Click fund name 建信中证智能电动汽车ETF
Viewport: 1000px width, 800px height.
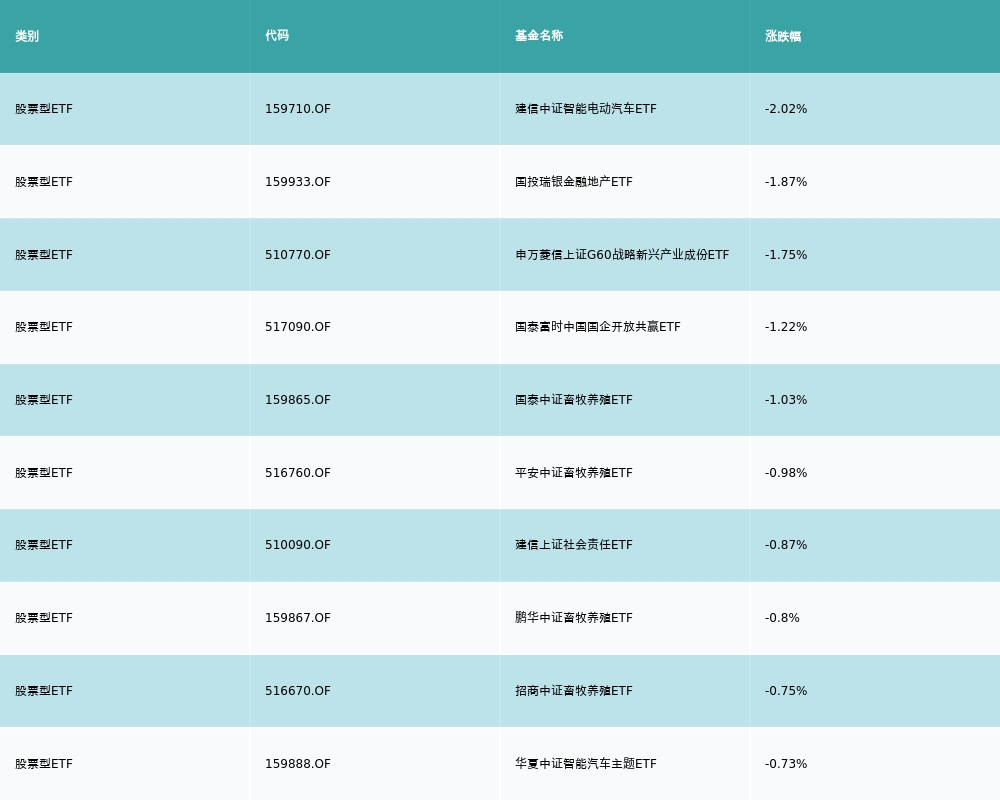pyautogui.click(x=585, y=109)
